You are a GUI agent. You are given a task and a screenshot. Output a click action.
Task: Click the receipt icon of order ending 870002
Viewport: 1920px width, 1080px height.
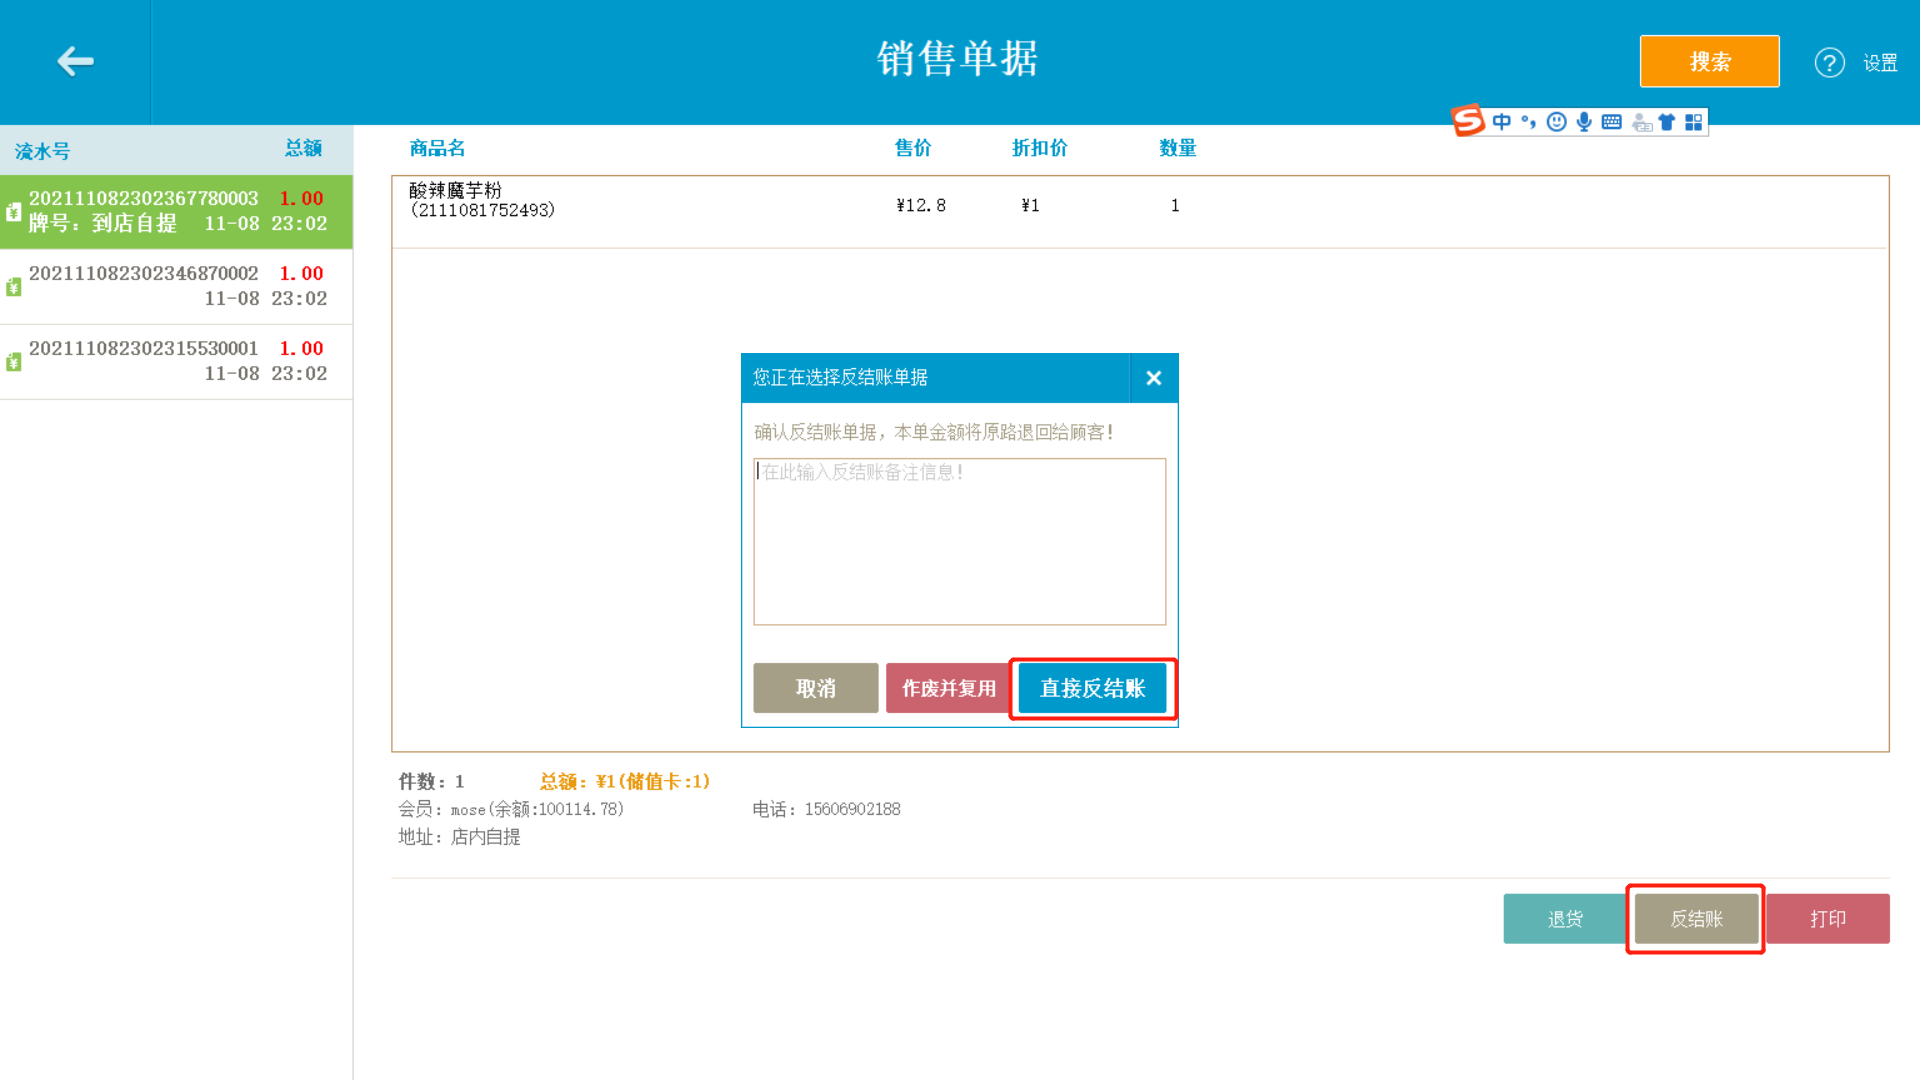click(x=14, y=287)
